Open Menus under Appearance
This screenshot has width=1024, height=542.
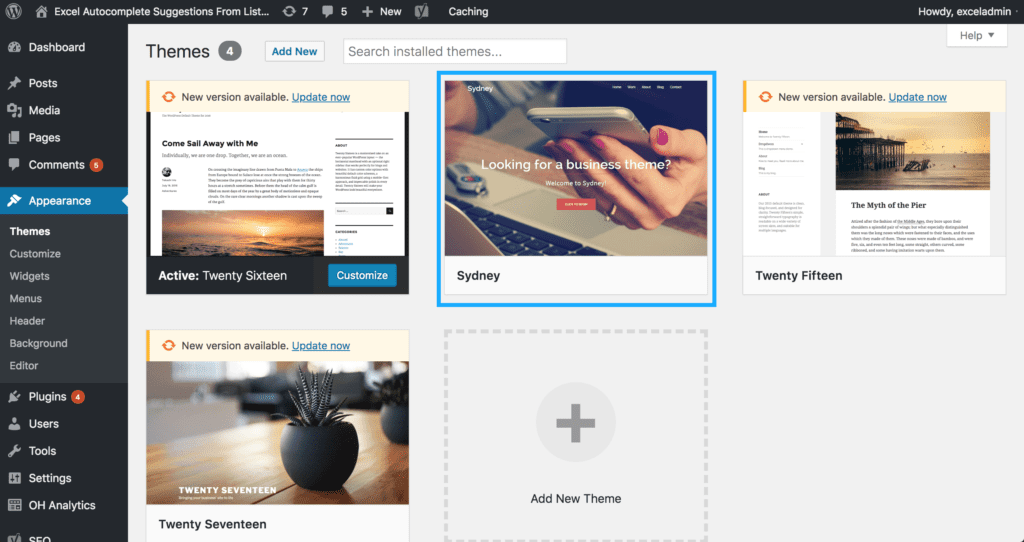click(25, 298)
